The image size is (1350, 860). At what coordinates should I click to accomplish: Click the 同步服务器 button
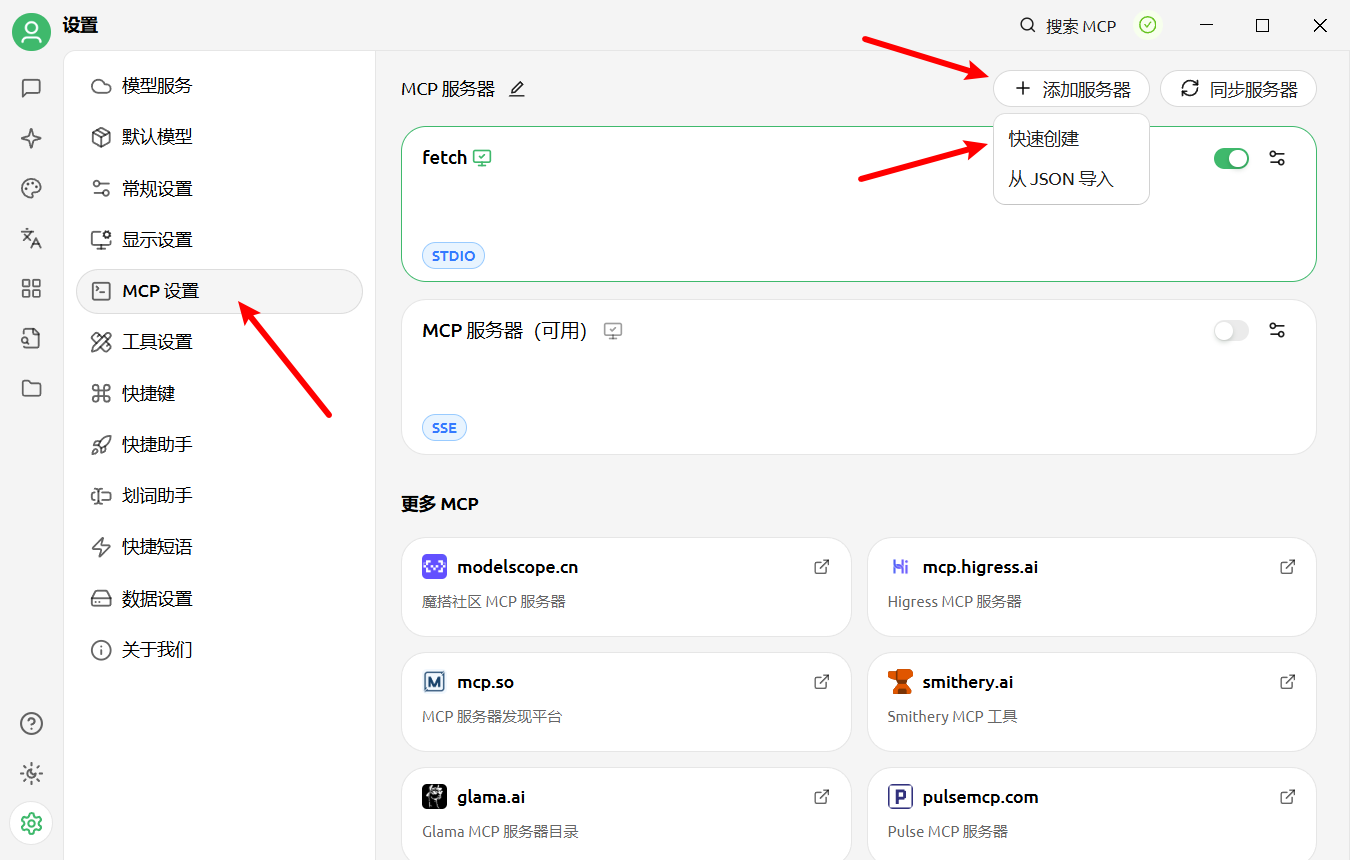coord(1238,89)
